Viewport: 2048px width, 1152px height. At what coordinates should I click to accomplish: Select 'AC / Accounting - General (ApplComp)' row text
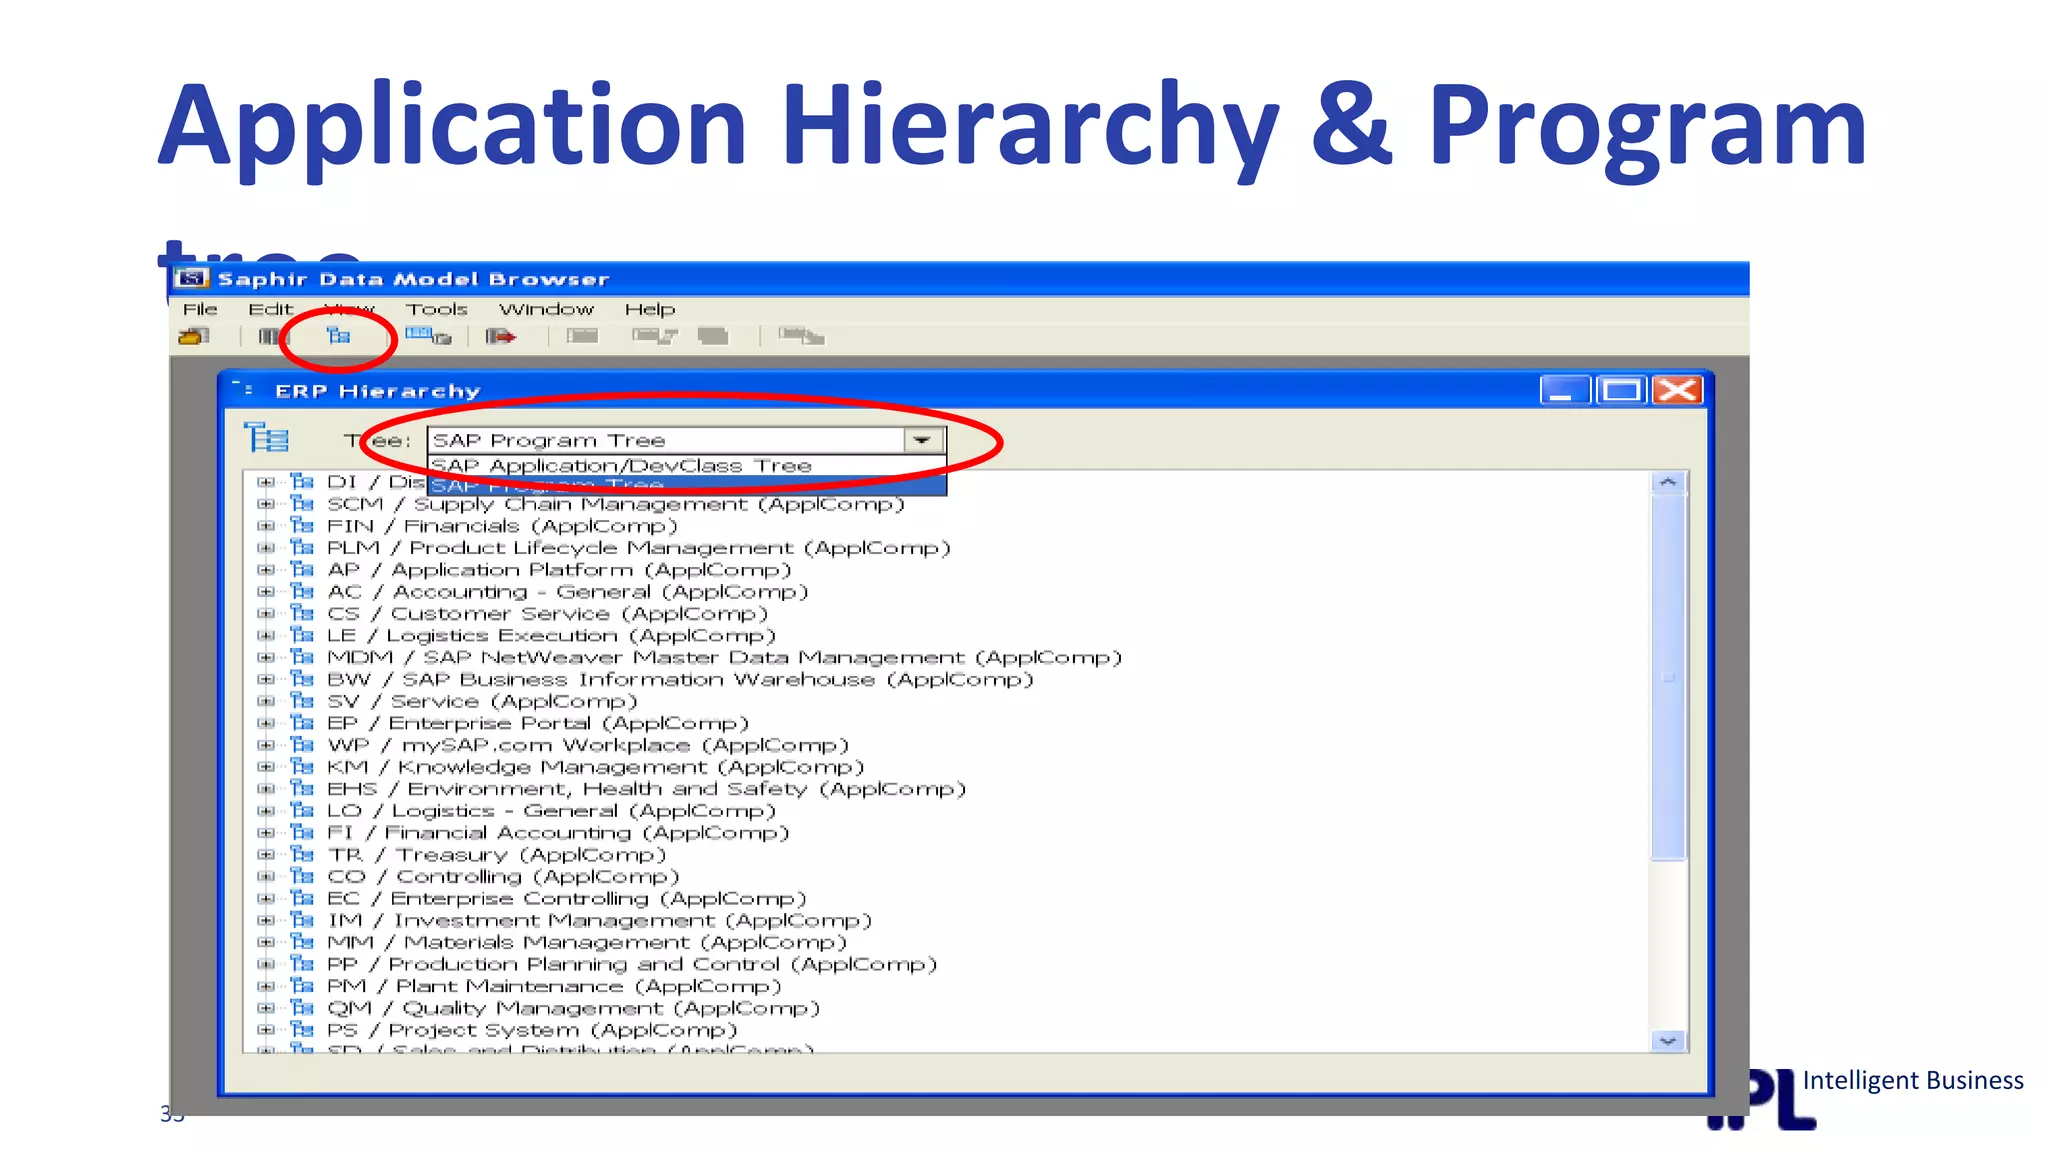(x=568, y=592)
